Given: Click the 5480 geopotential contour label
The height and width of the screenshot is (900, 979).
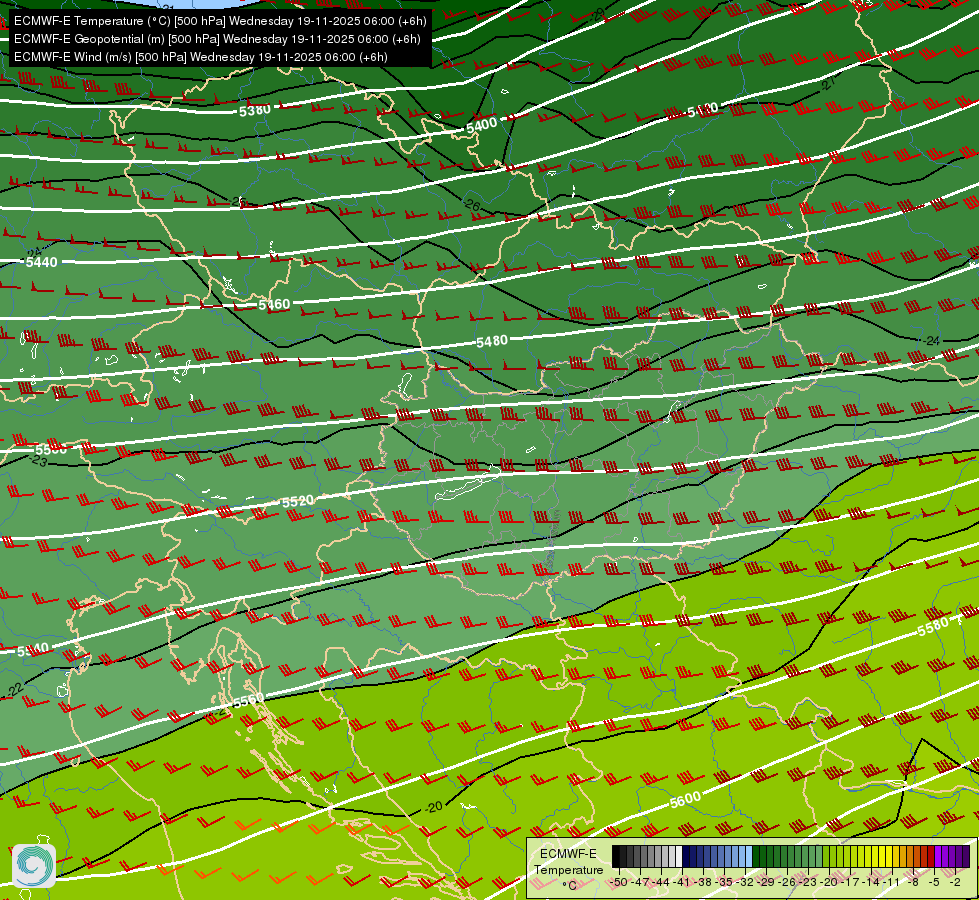Looking at the screenshot, I should (x=492, y=341).
